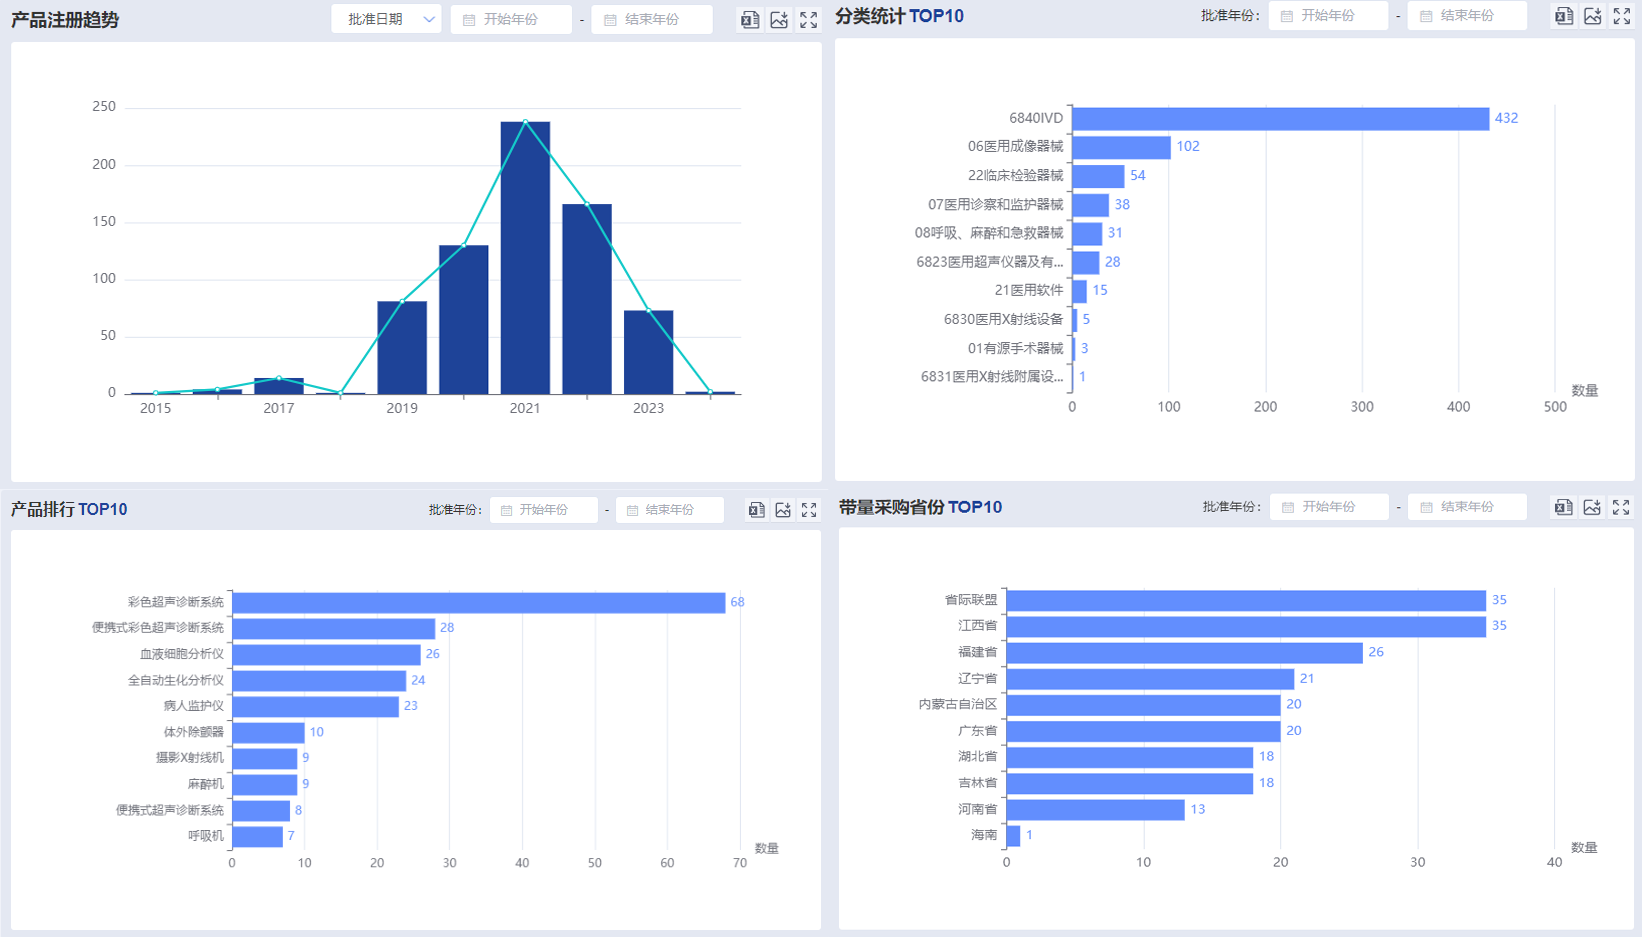Image resolution: width=1642 pixels, height=937 pixels.
Task: Select the 彩色超声诊断系统 bar
Action: tap(478, 603)
